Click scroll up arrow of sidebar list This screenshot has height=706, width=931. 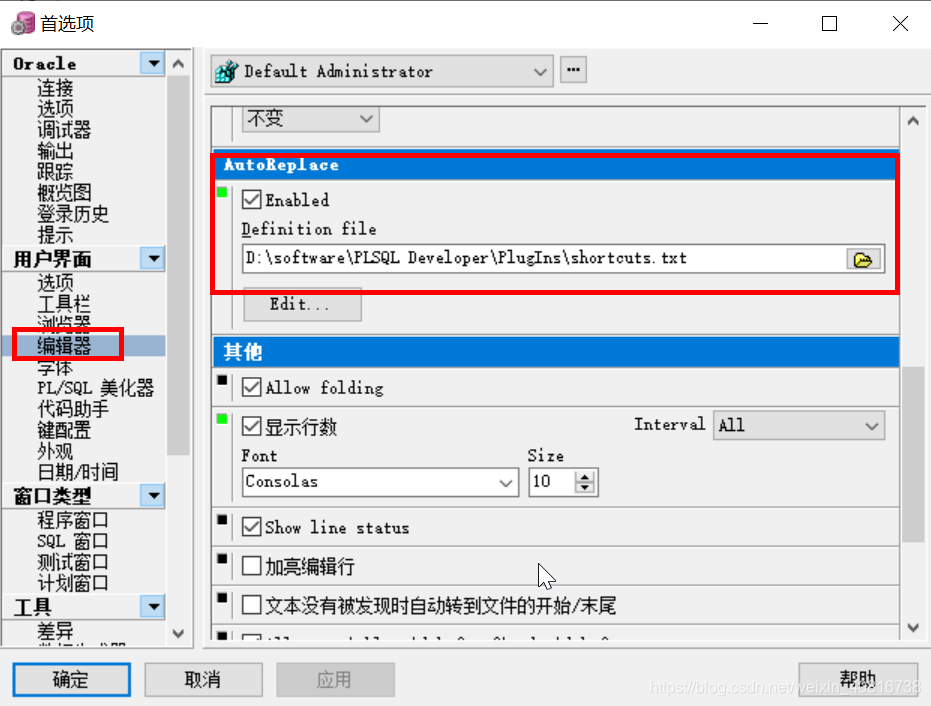click(x=178, y=63)
